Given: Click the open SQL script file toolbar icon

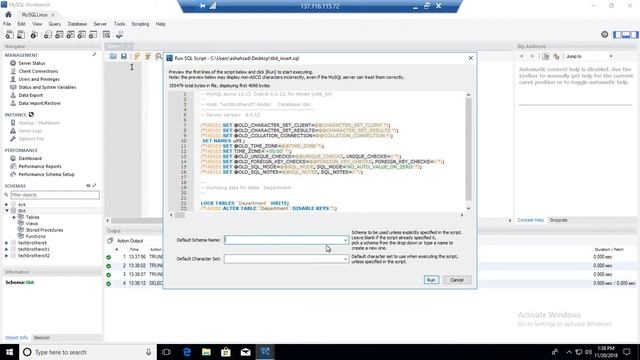Looking at the screenshot, I should [20, 35].
